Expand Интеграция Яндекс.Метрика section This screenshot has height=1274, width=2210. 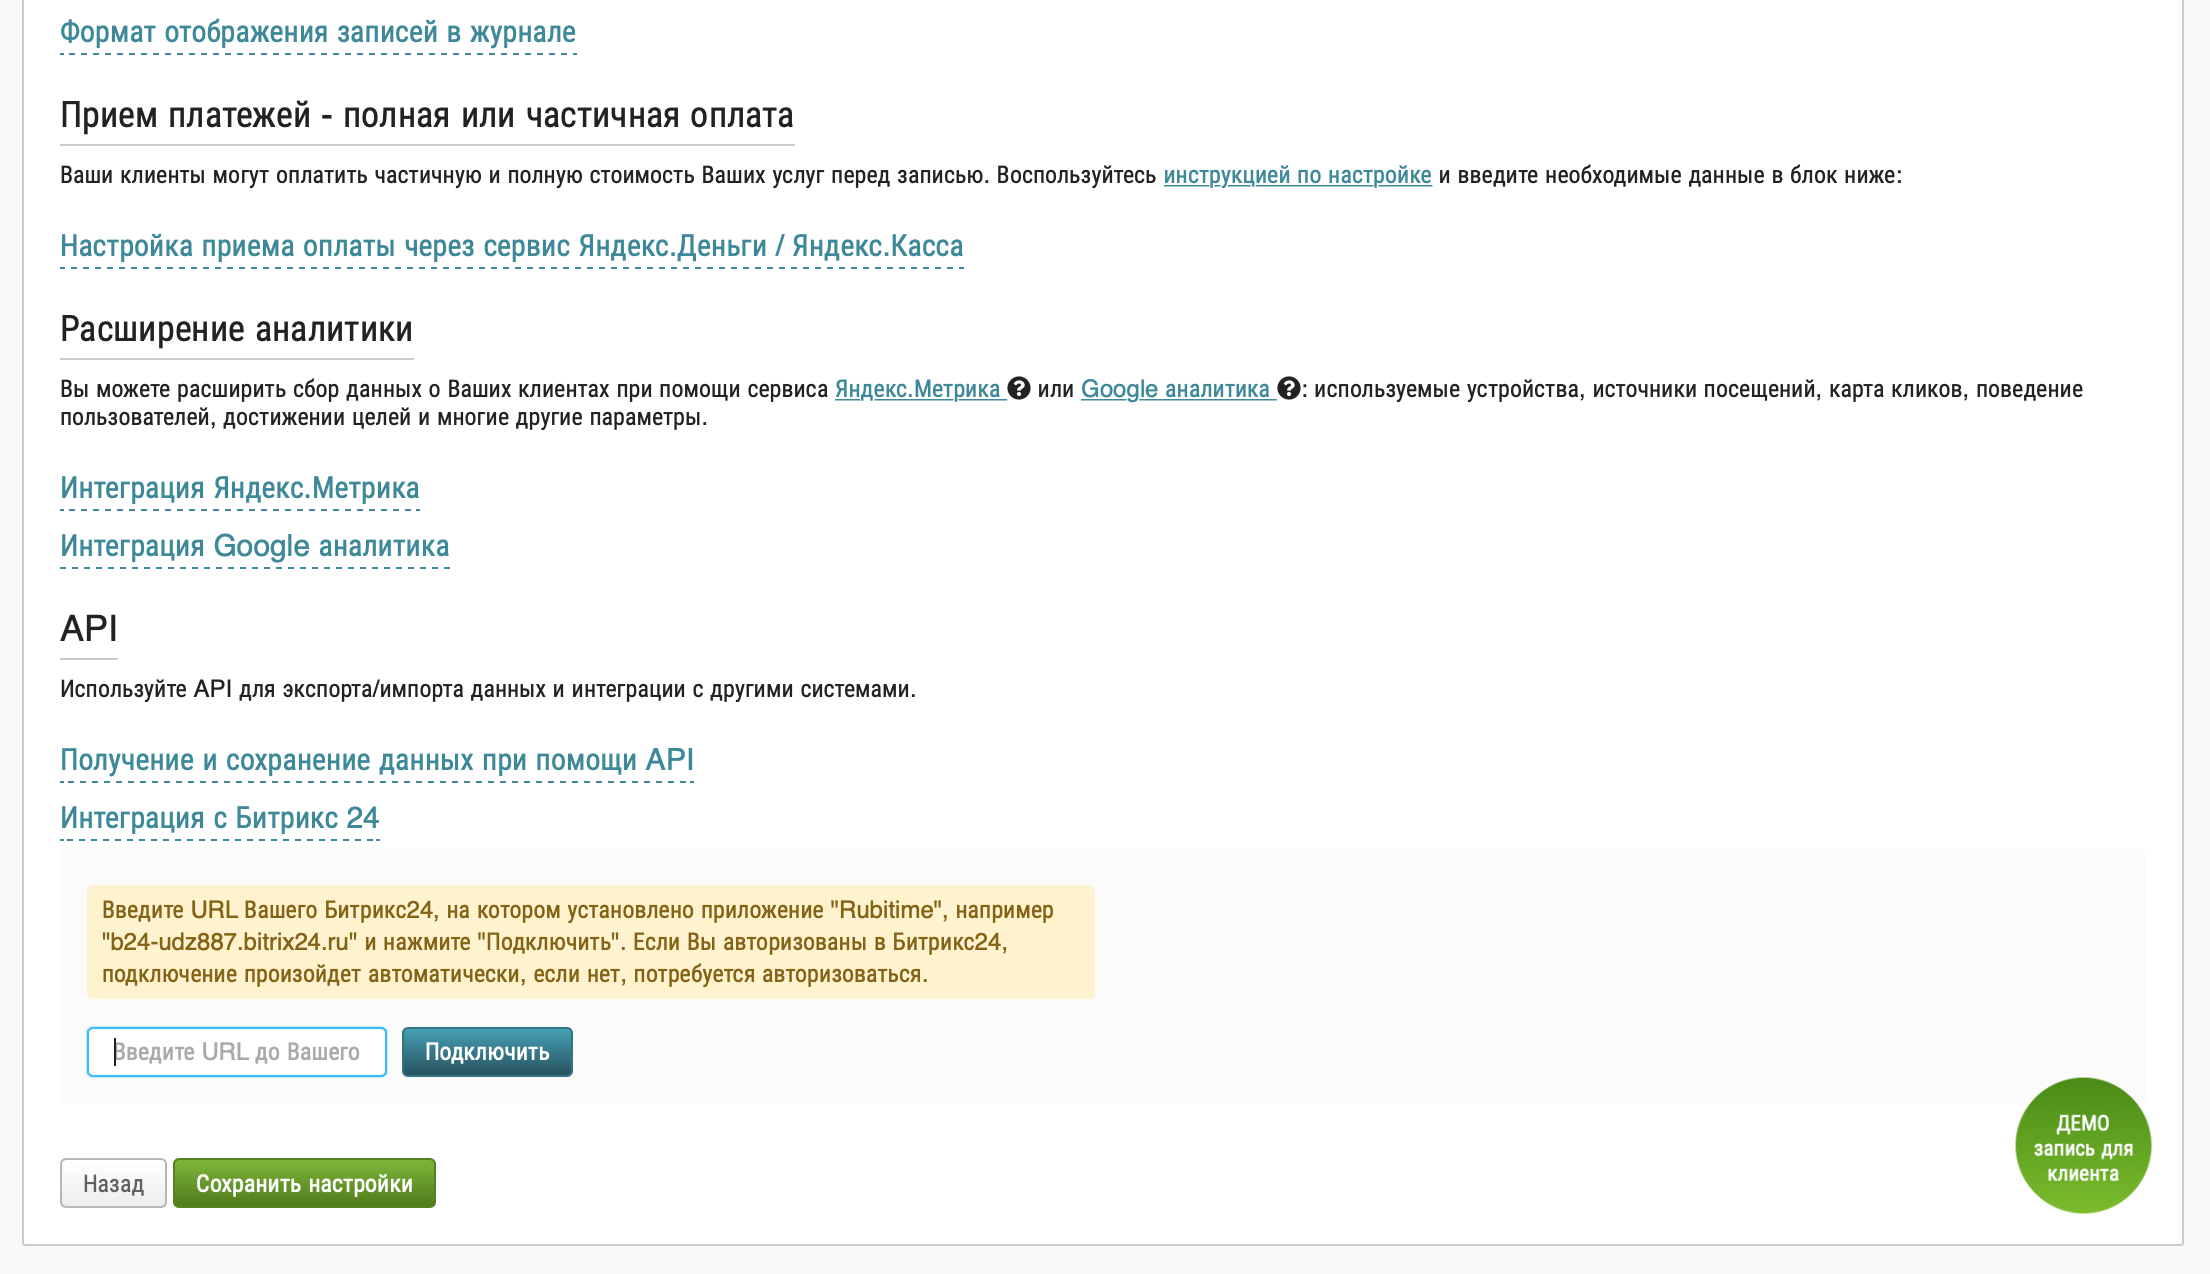240,489
